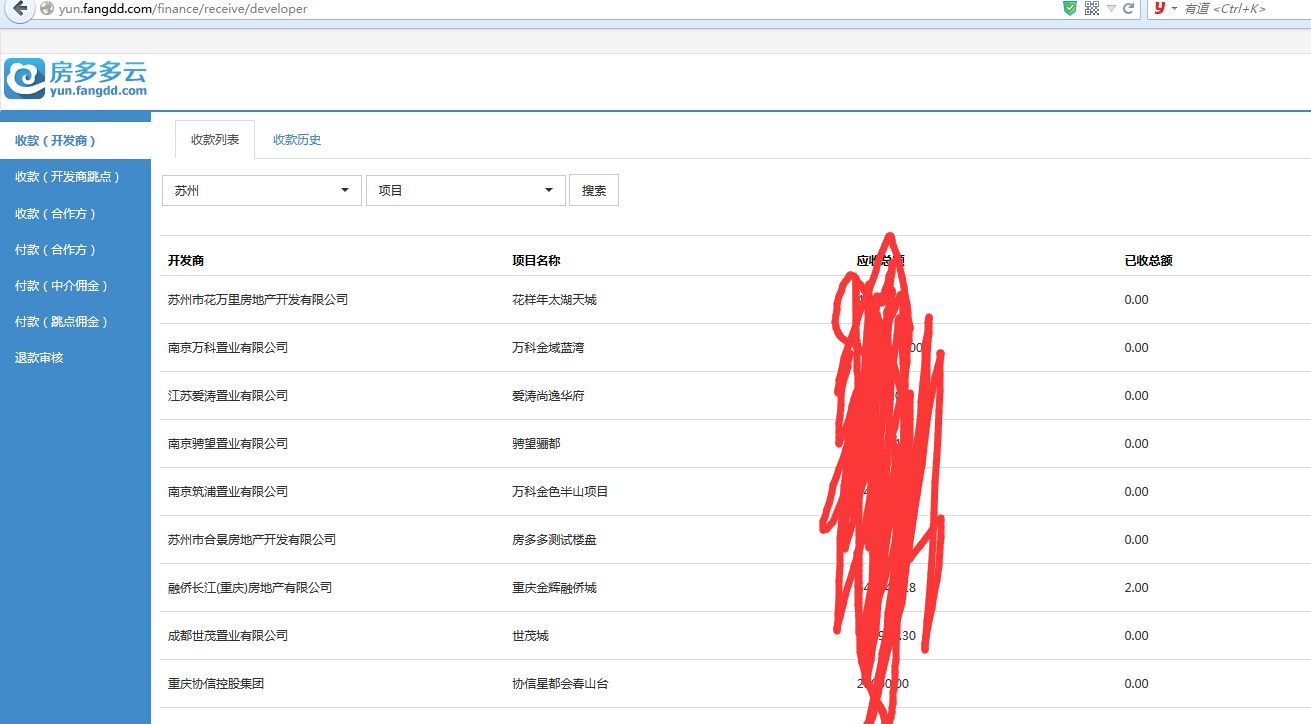Reload the page with refresh icon
1311x724 pixels.
click(x=1128, y=8)
